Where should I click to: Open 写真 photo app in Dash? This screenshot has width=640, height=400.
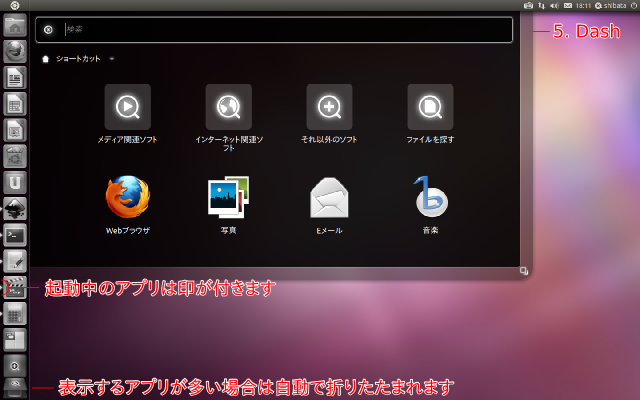pos(229,205)
